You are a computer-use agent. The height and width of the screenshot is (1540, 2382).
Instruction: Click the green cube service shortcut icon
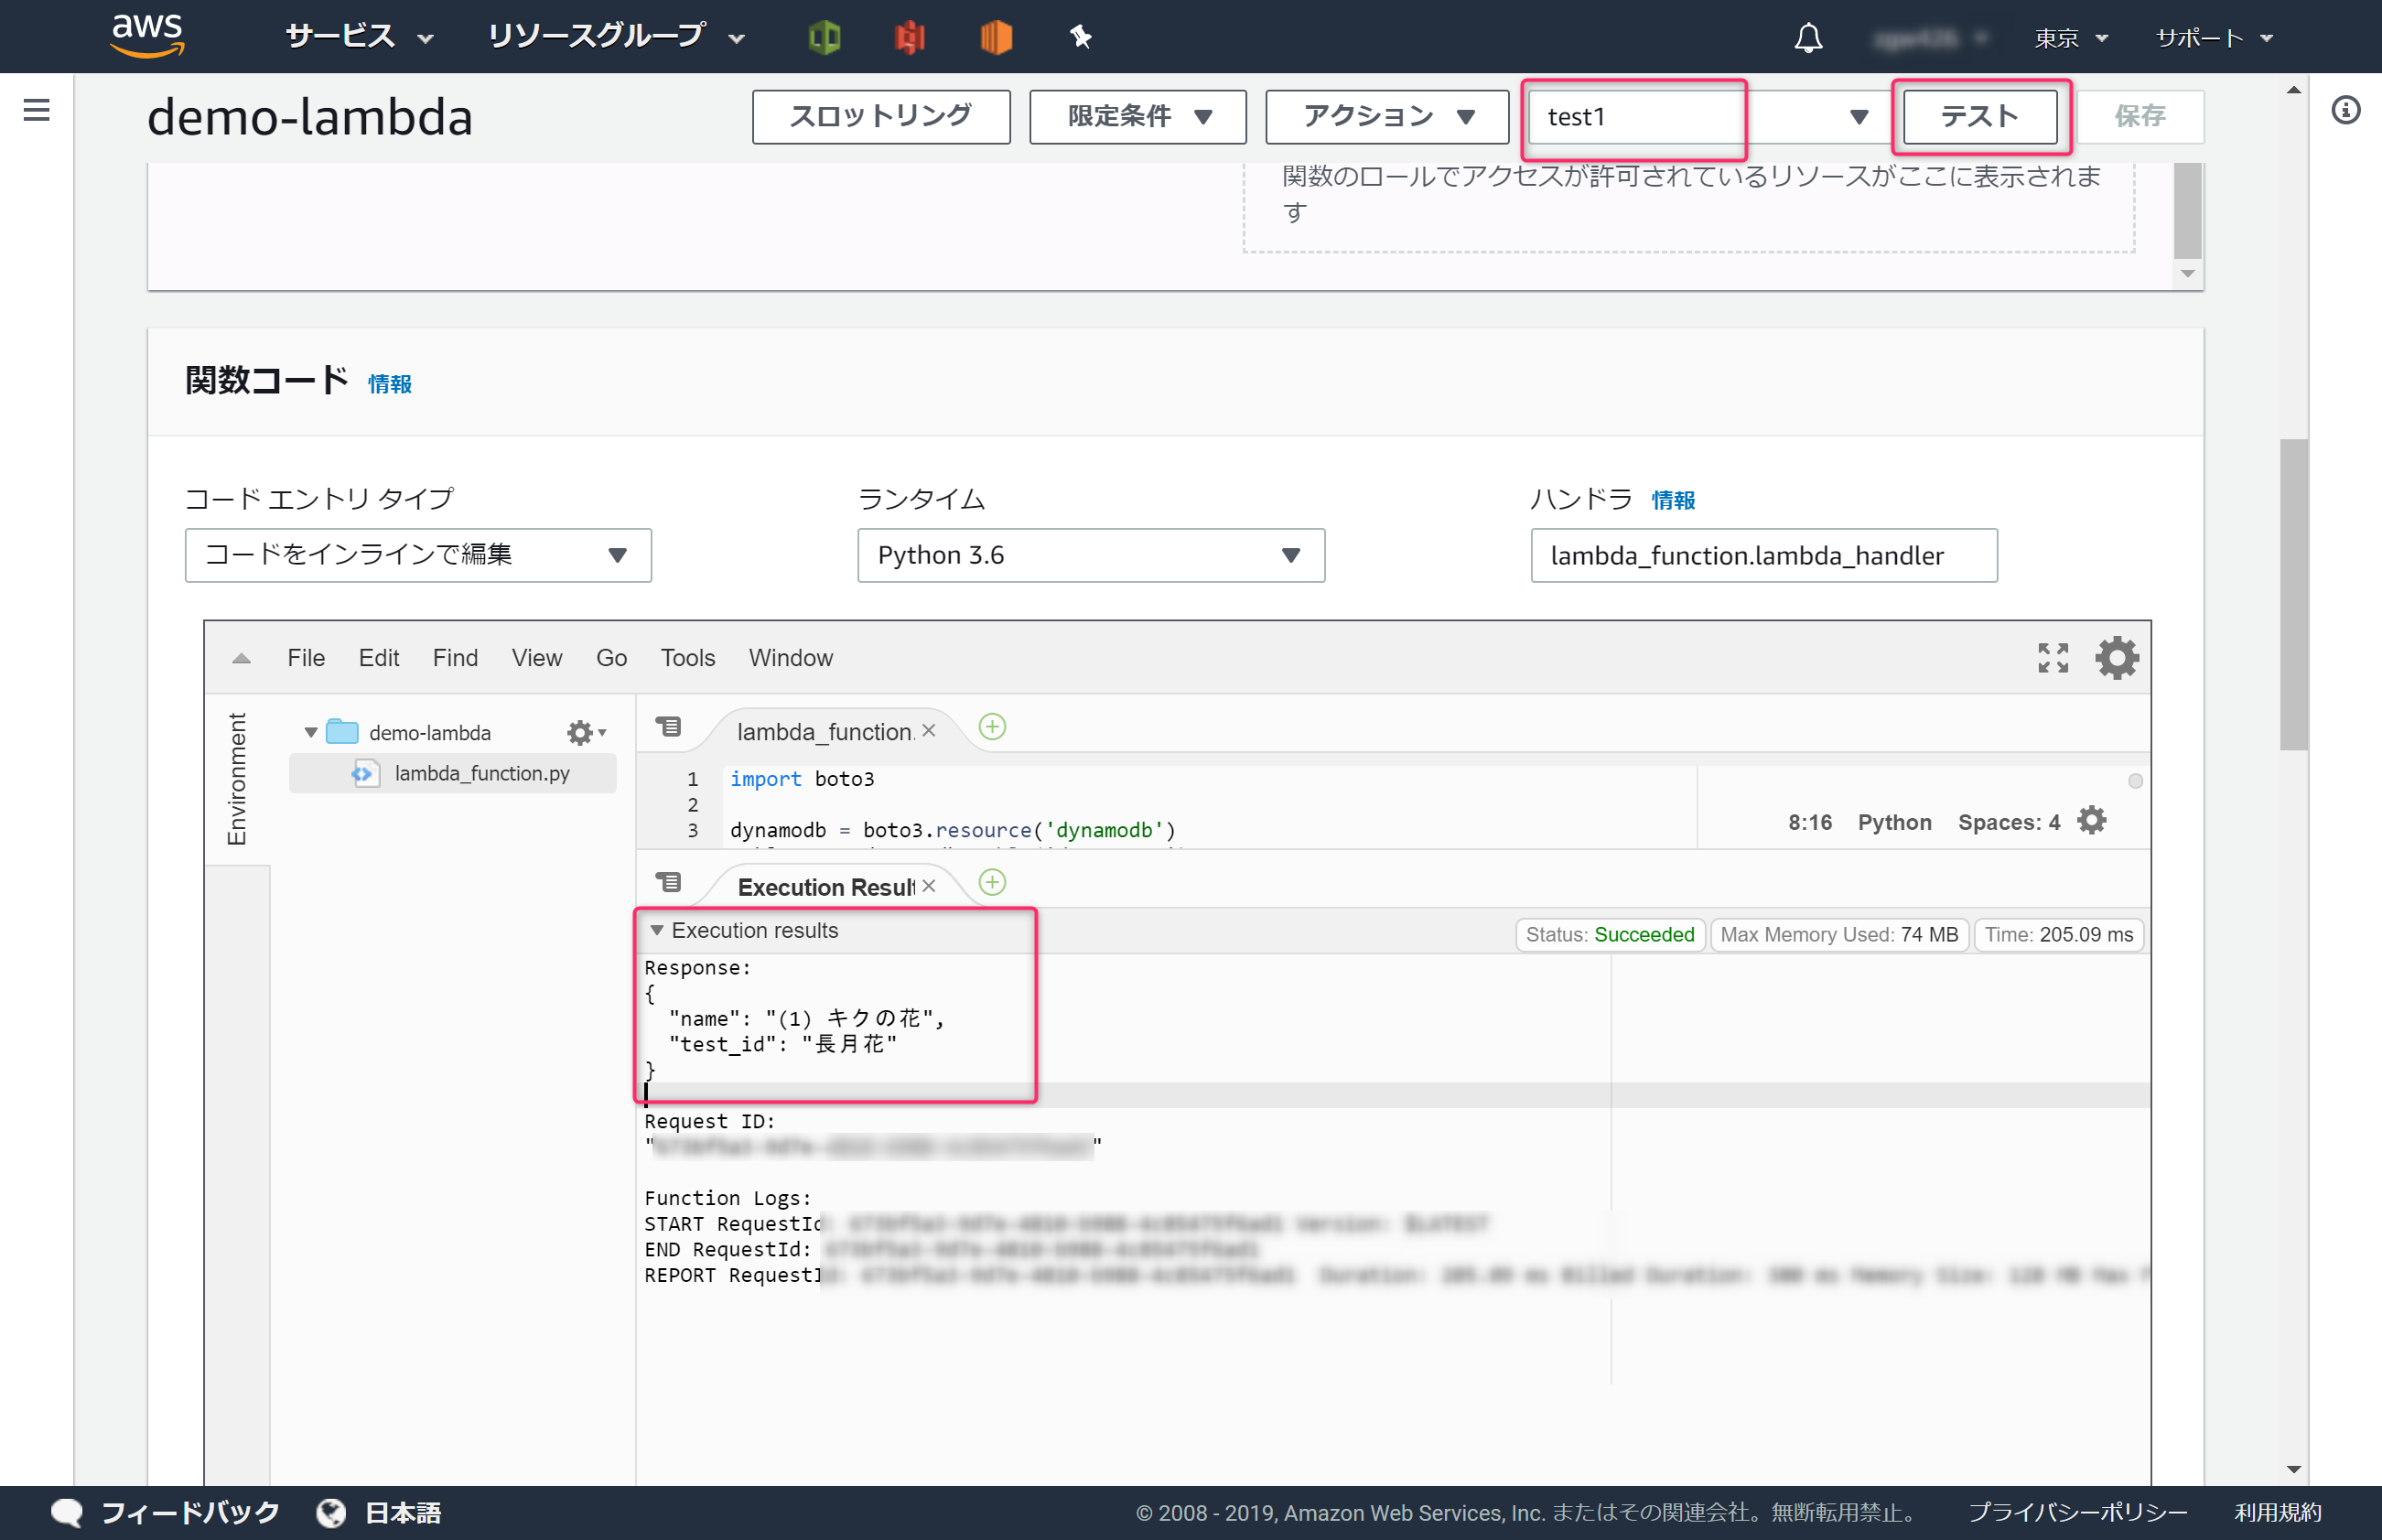[x=824, y=38]
